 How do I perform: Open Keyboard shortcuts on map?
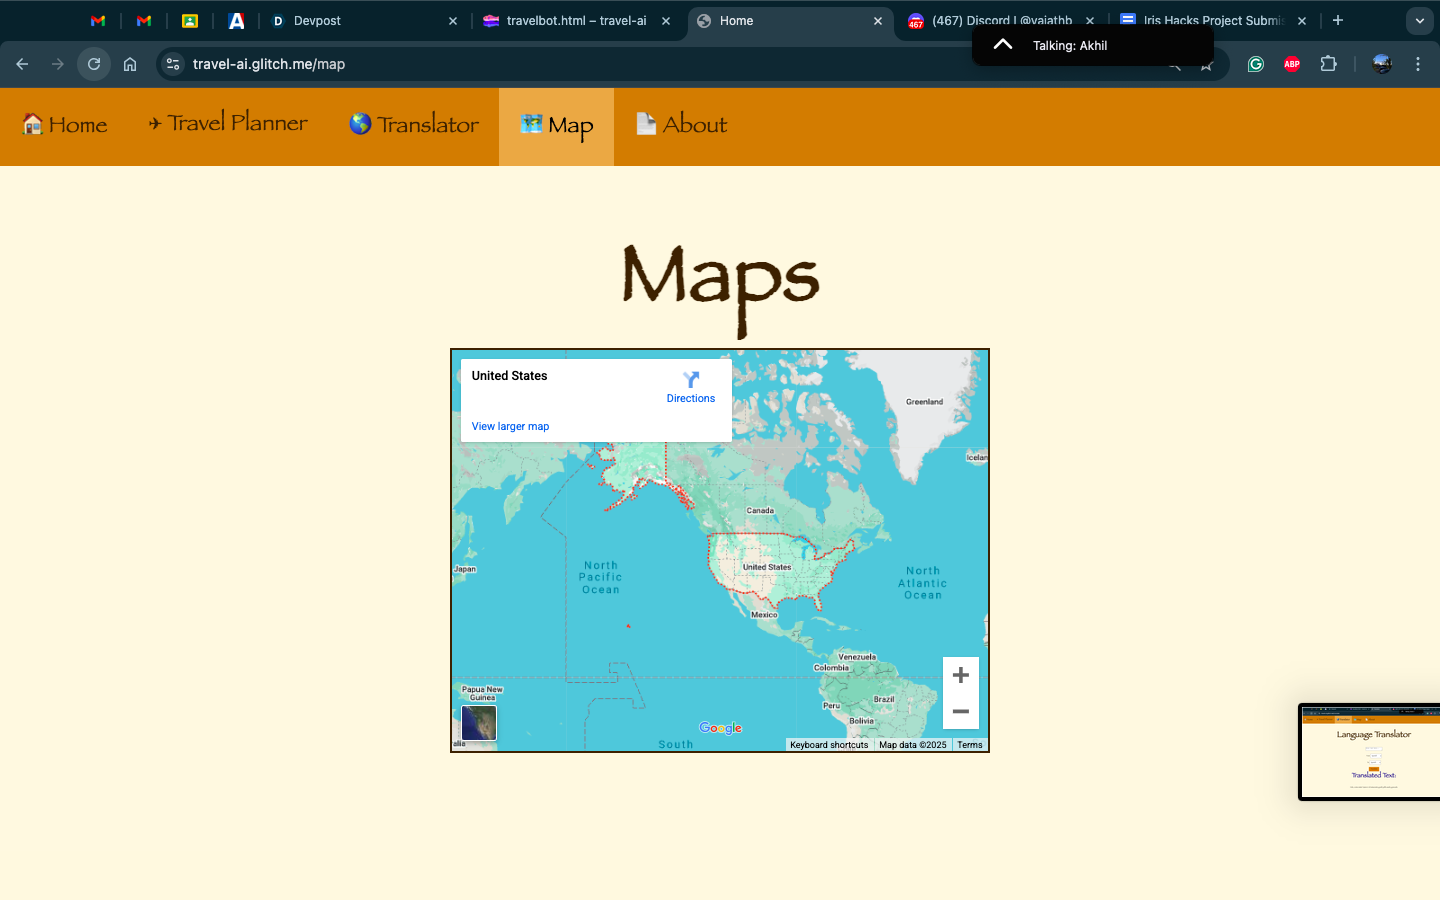829,745
